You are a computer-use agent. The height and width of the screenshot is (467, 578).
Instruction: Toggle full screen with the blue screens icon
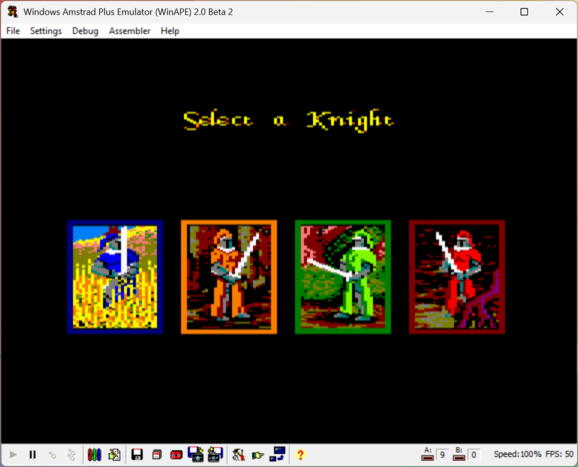coord(277,454)
